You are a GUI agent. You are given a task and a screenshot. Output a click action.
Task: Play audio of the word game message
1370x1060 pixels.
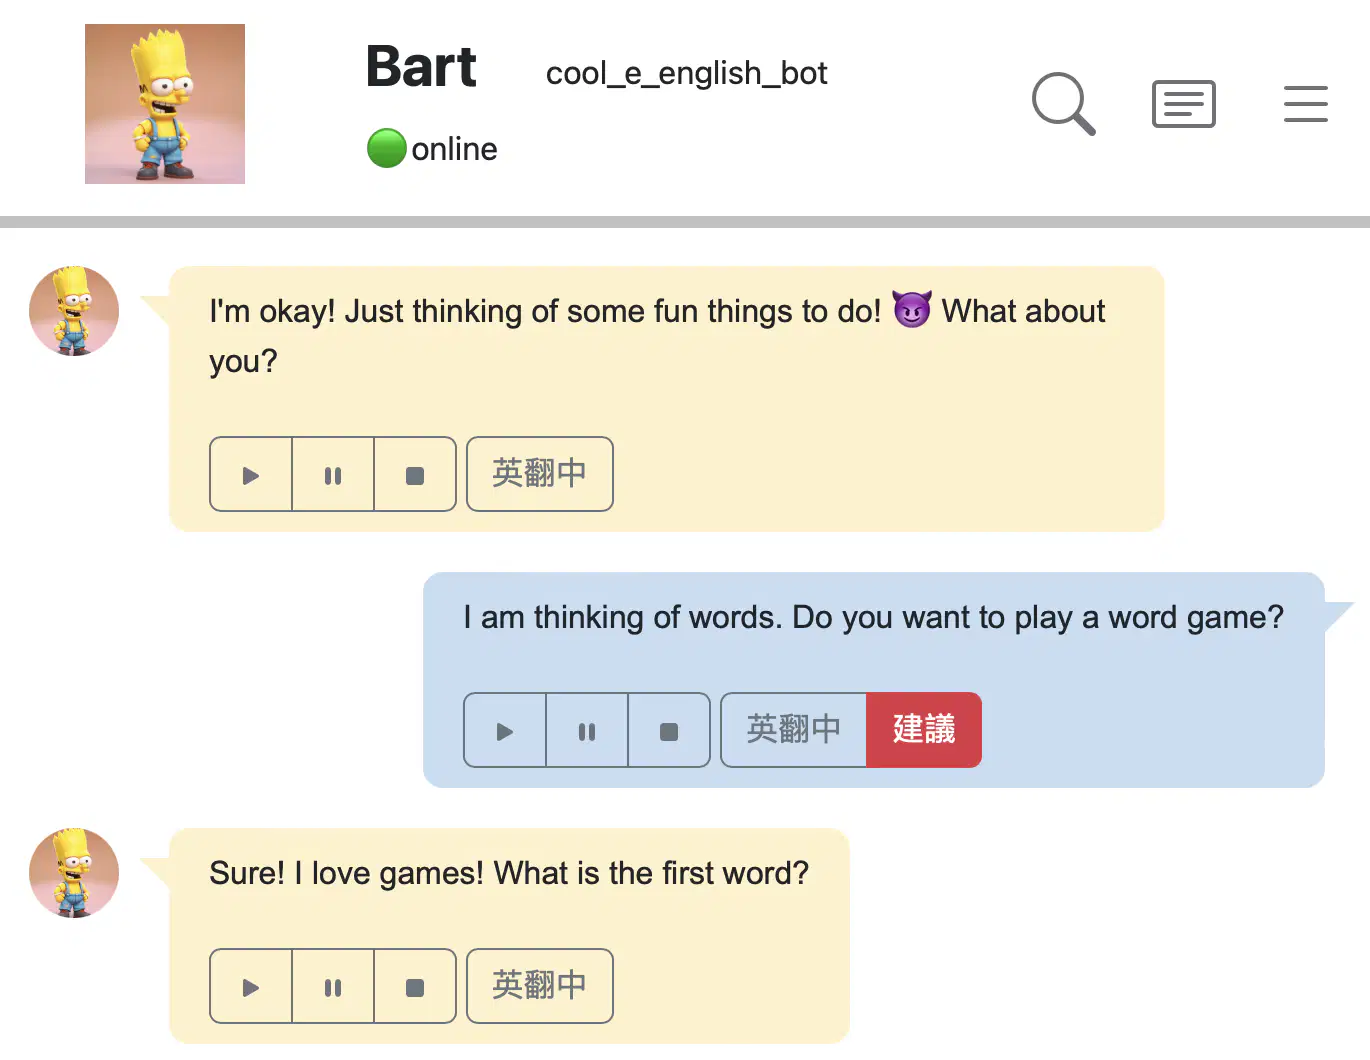(x=505, y=731)
